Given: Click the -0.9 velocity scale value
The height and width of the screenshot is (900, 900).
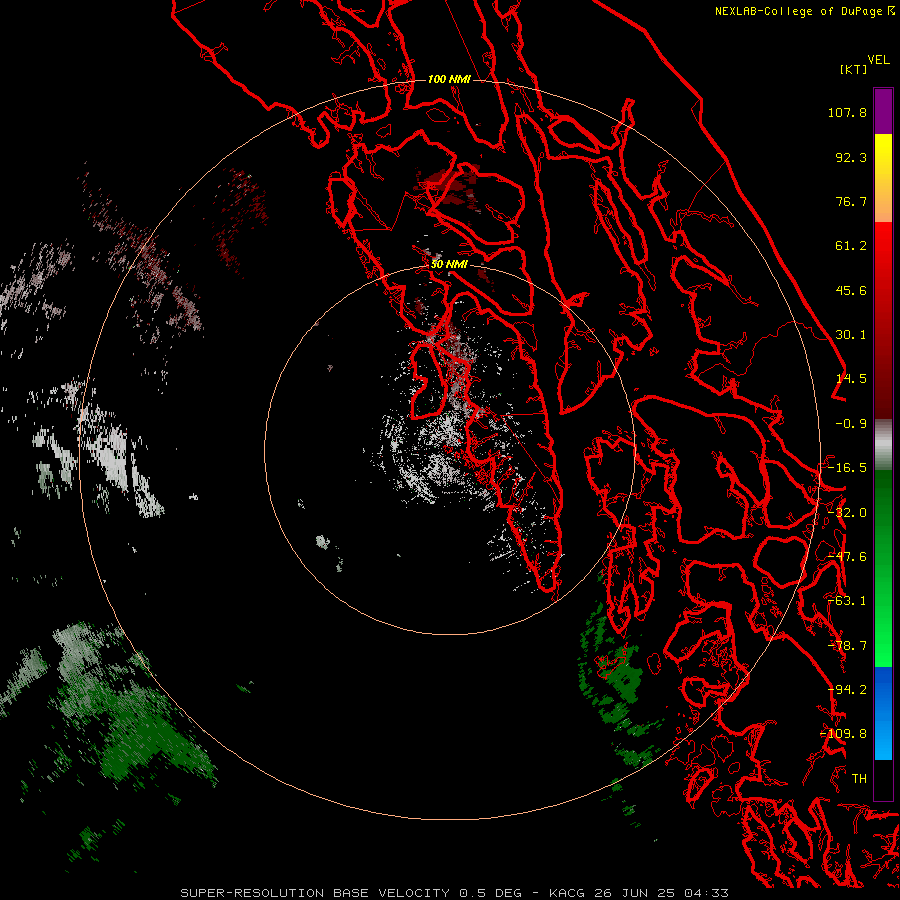Looking at the screenshot, I should 851,424.
